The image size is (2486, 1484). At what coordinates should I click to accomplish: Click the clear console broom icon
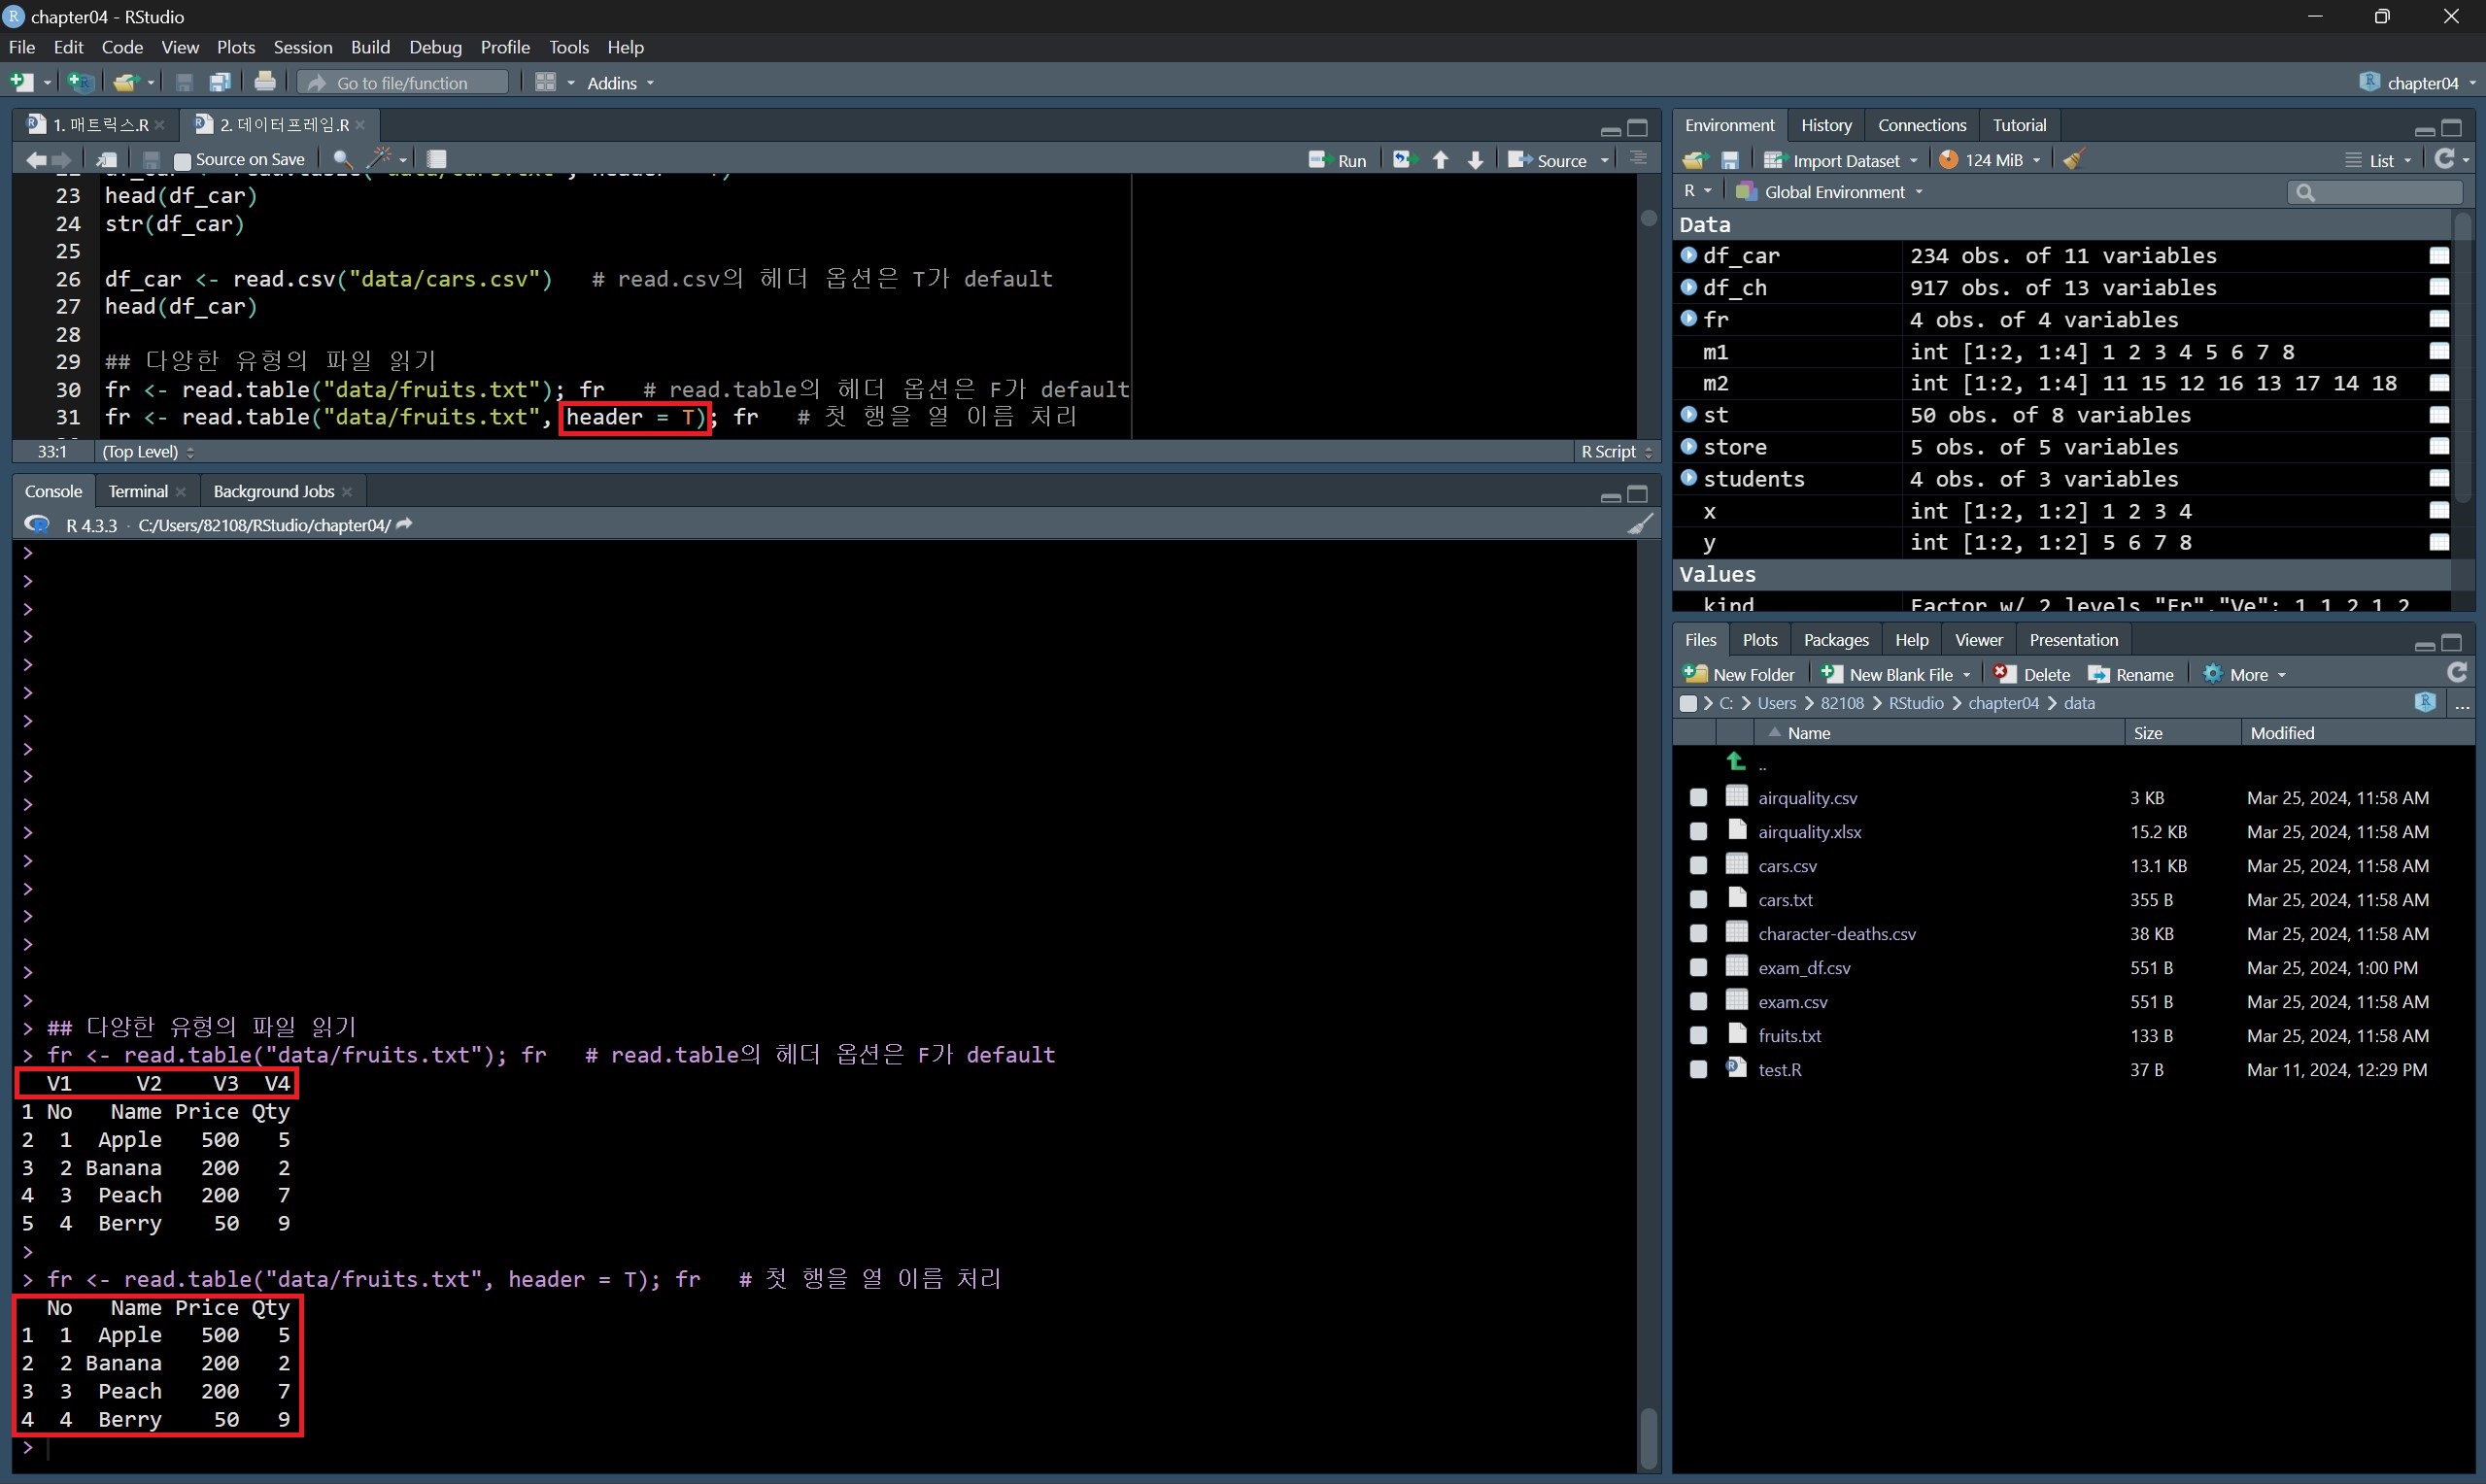point(1639,525)
